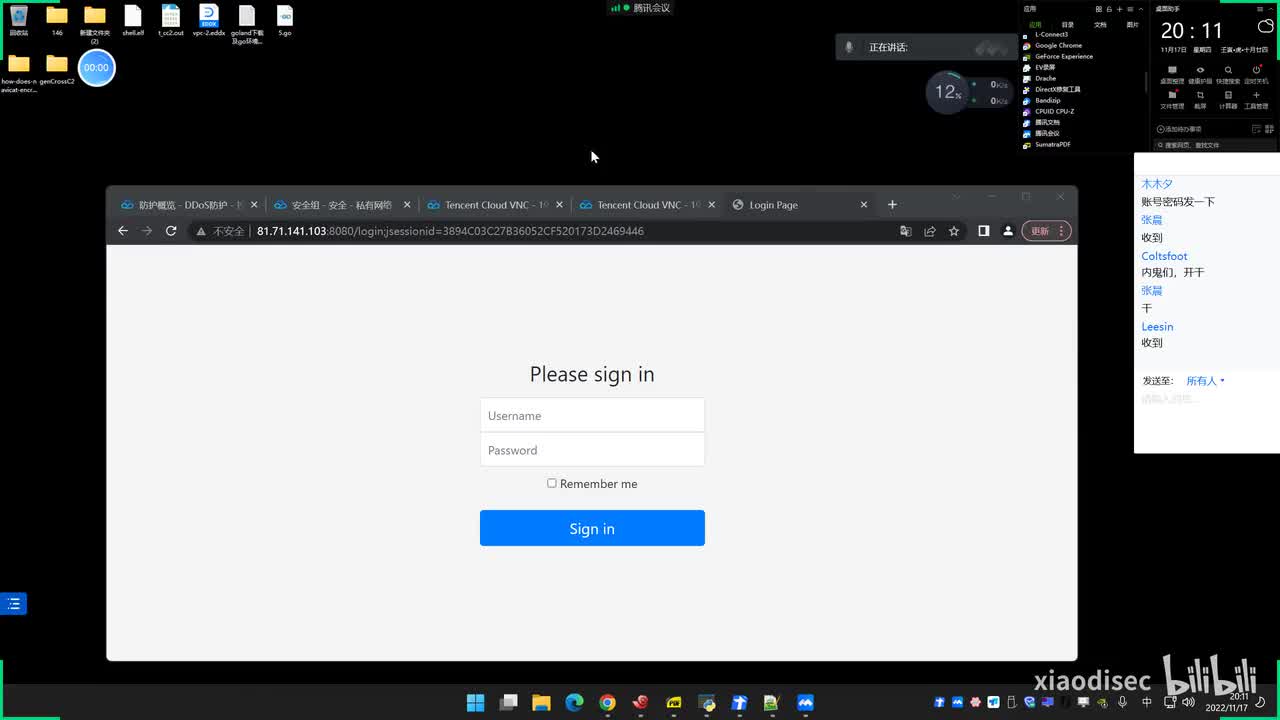Click the blue list button at left edge
The image size is (1280, 720).
tap(13, 603)
